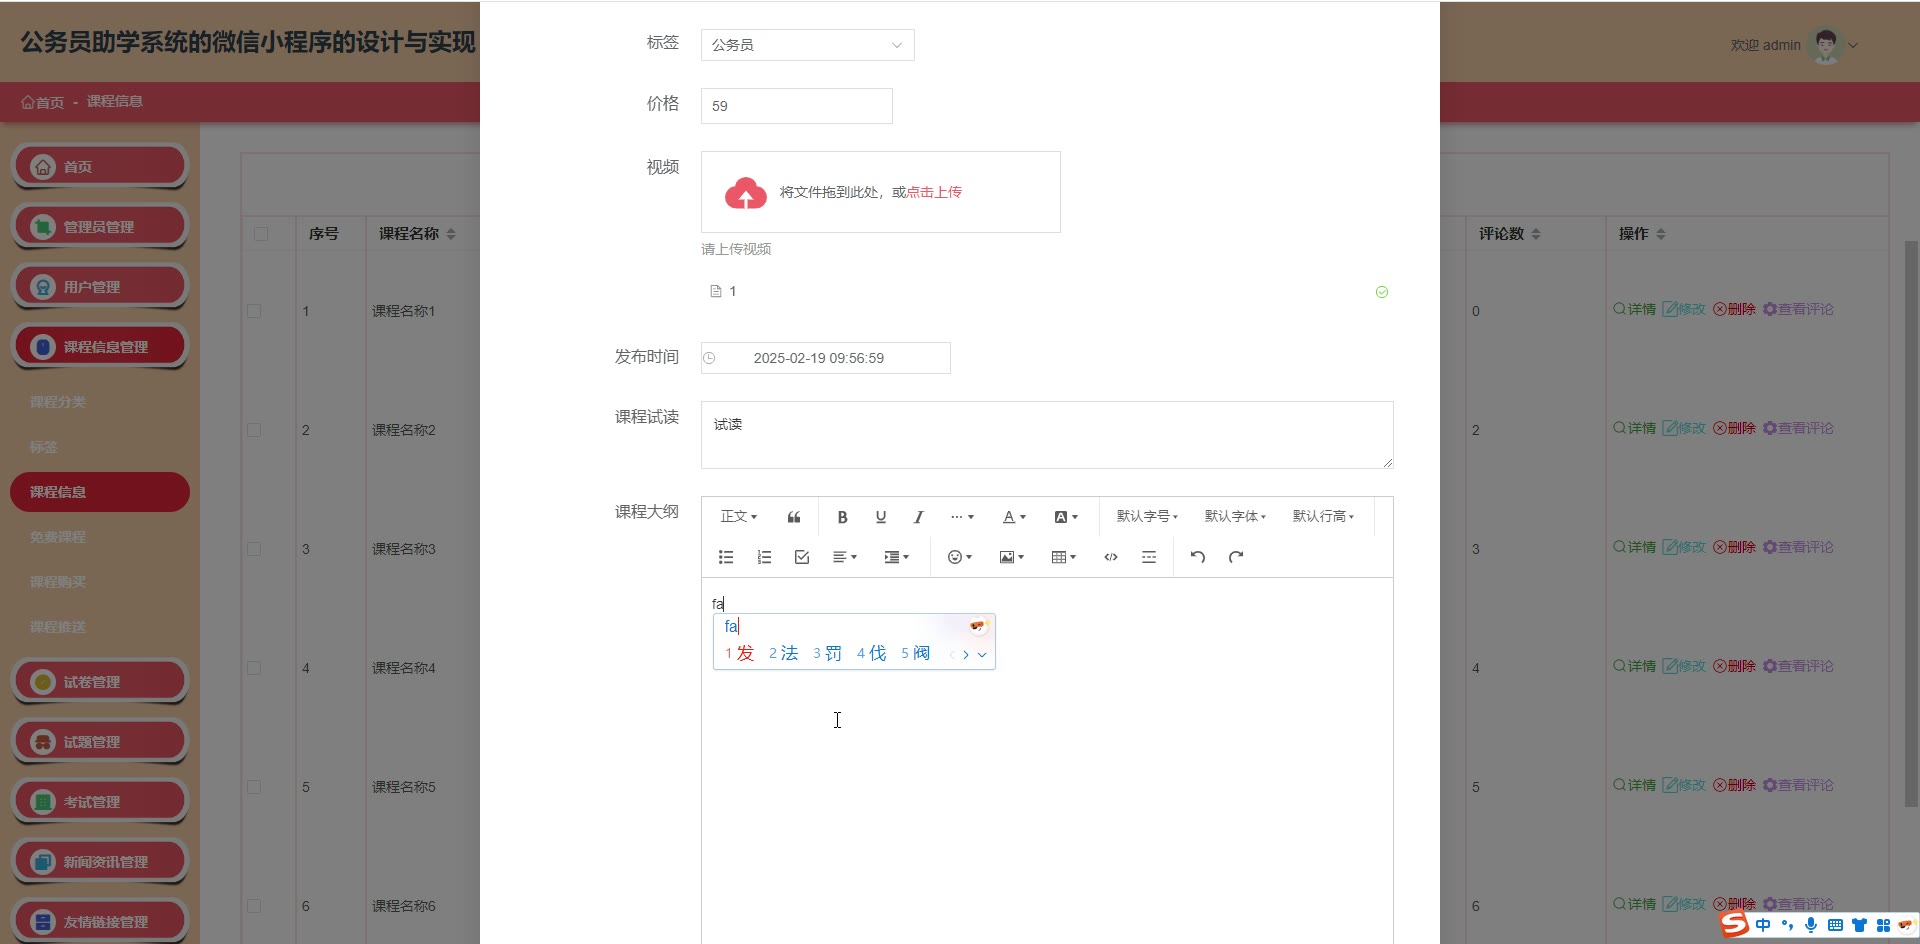1920x944 pixels.
Task: Go to 首页 in the sidebar
Action: (100, 167)
